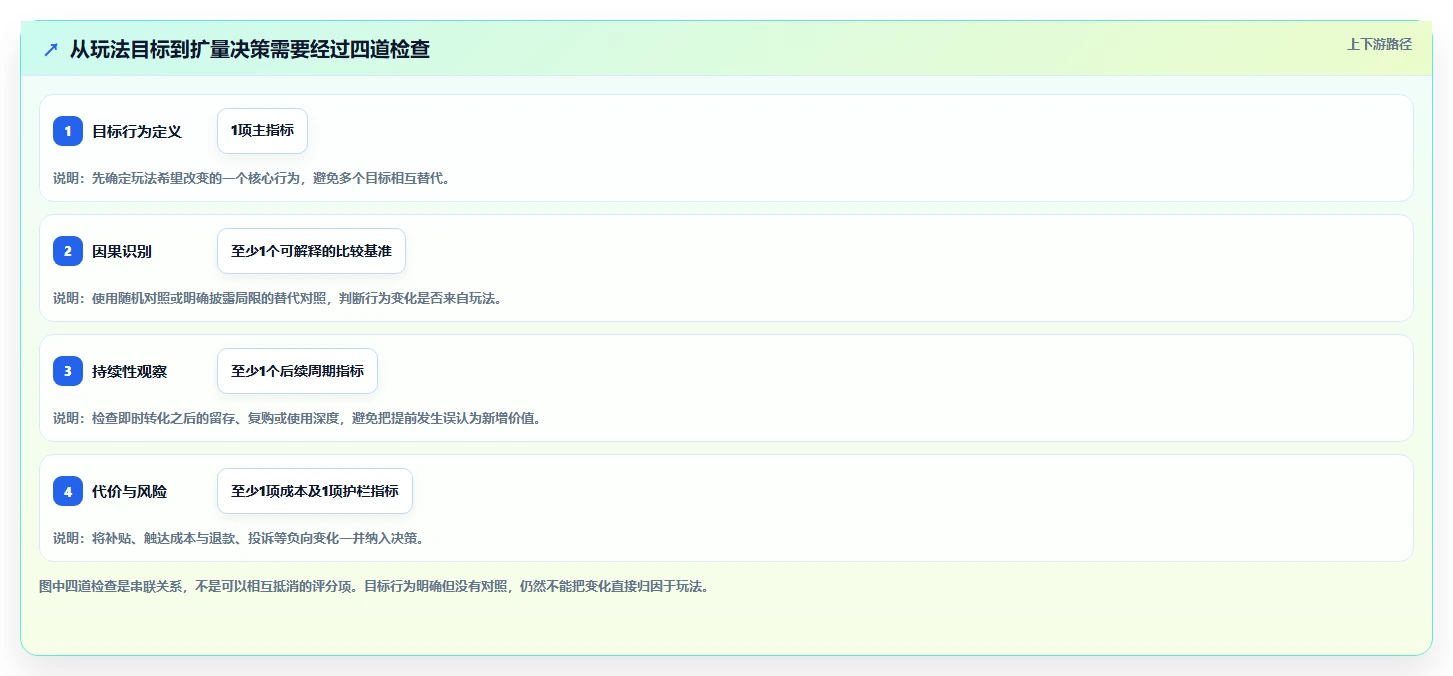Click the 至少1项成本及1项护栏指标 tag
Image resolution: width=1453 pixels, height=676 pixels.
(315, 491)
